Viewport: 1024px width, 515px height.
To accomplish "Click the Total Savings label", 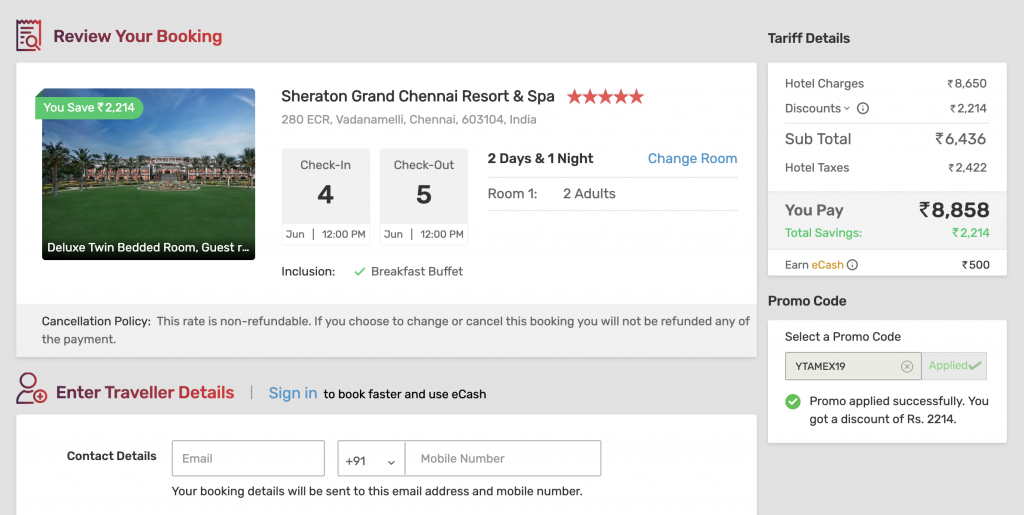I will 824,233.
